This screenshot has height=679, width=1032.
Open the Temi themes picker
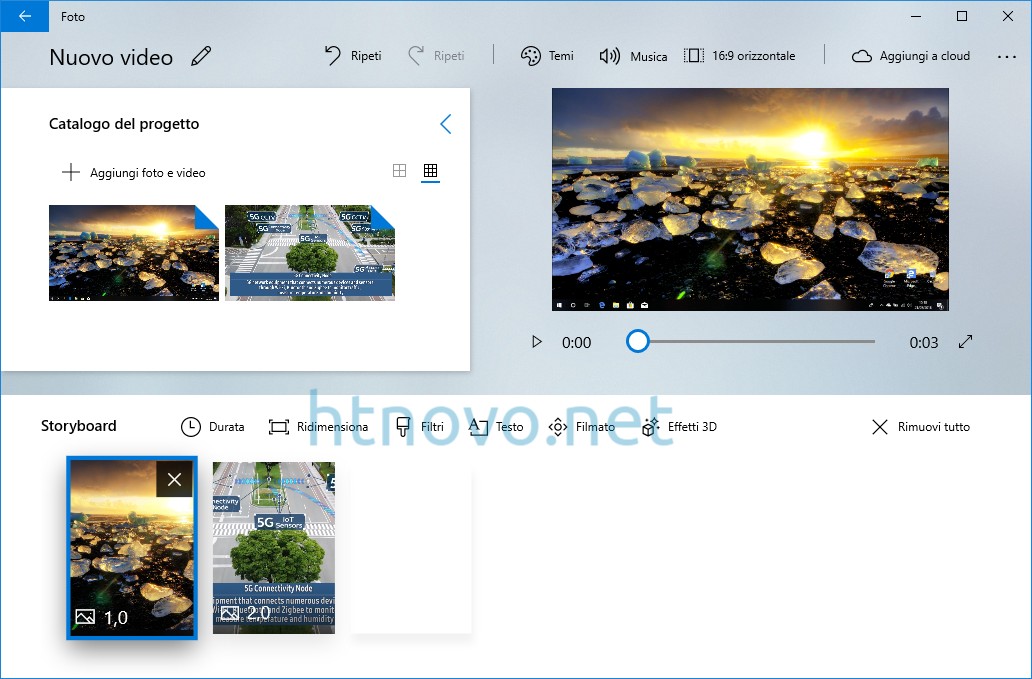click(x=547, y=56)
